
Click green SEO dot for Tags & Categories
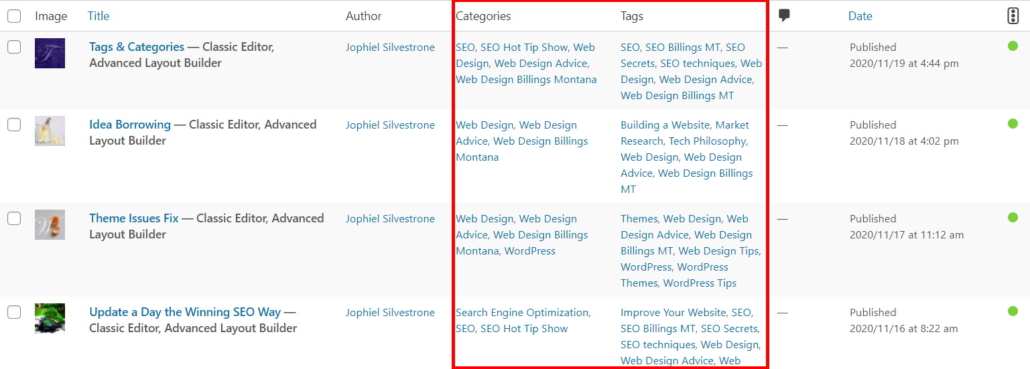(x=1013, y=46)
